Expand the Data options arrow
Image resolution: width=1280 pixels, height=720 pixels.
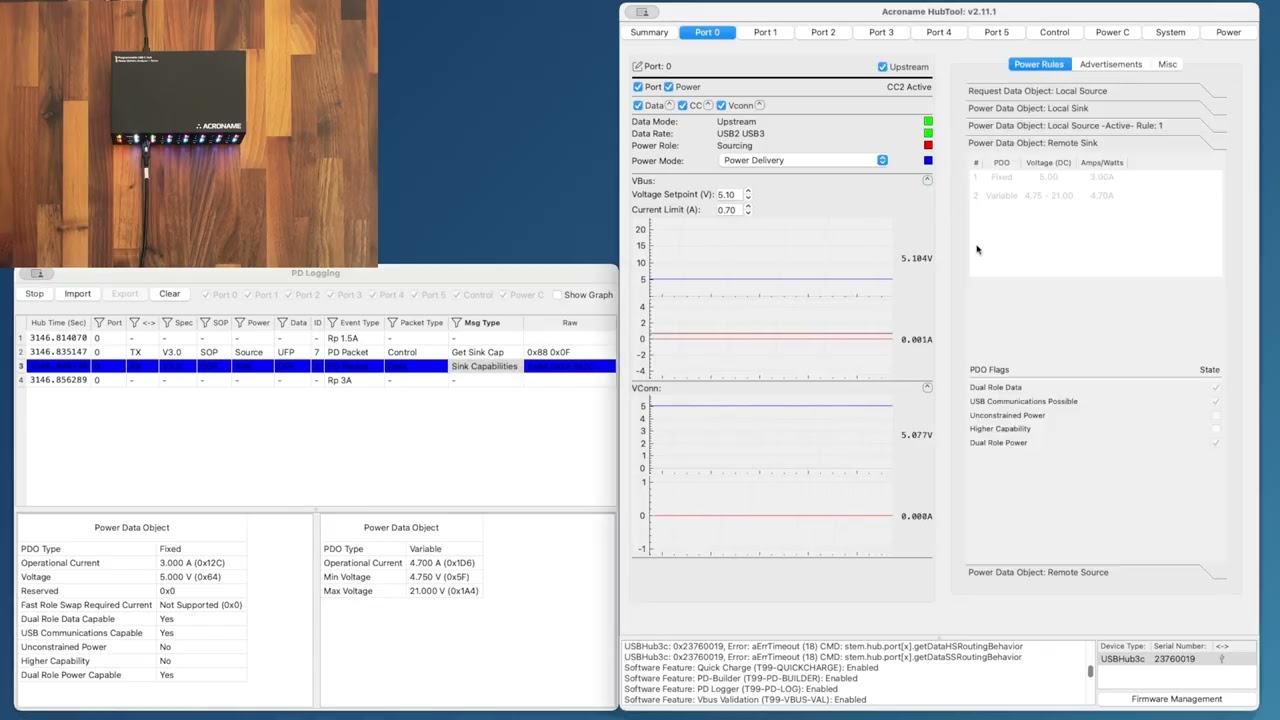(x=669, y=105)
